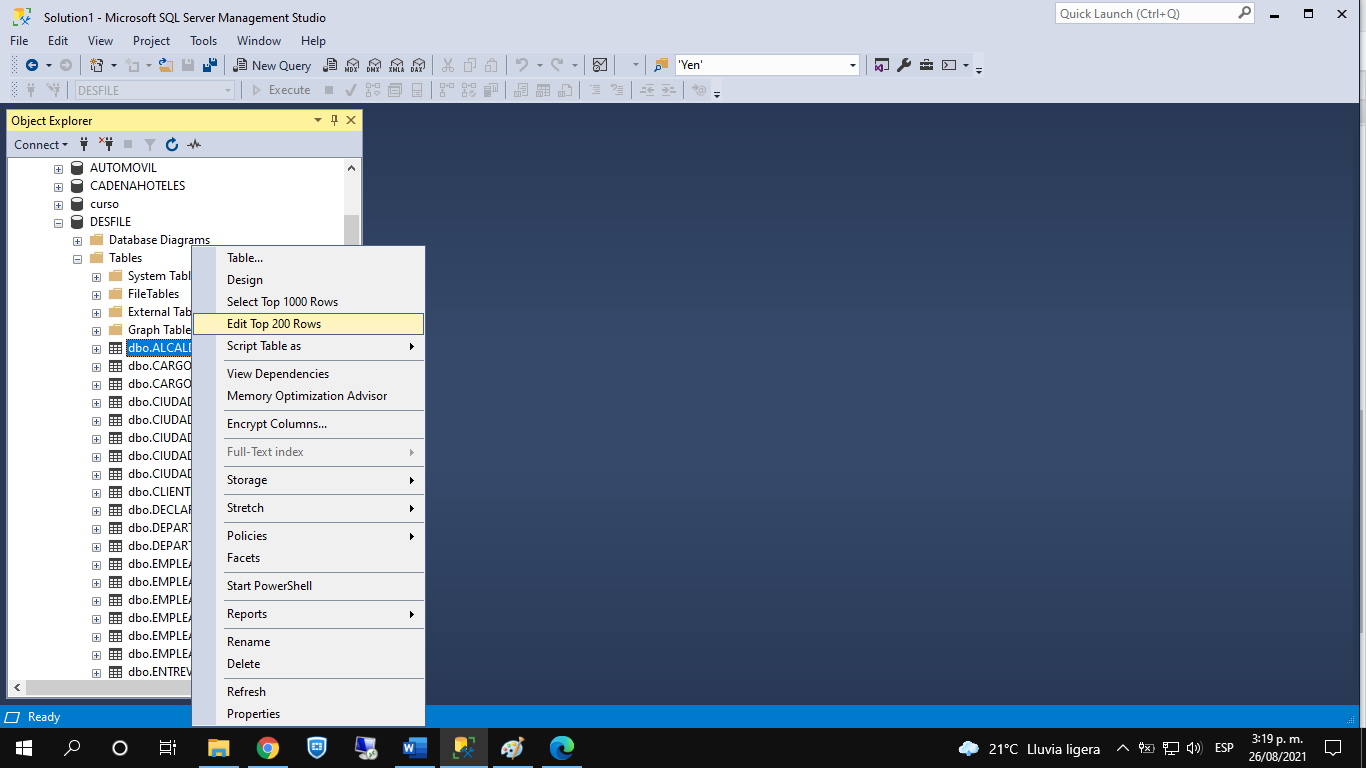Viewport: 1366px width, 768px height.
Task: Open the Edit menu
Action: coord(58,41)
